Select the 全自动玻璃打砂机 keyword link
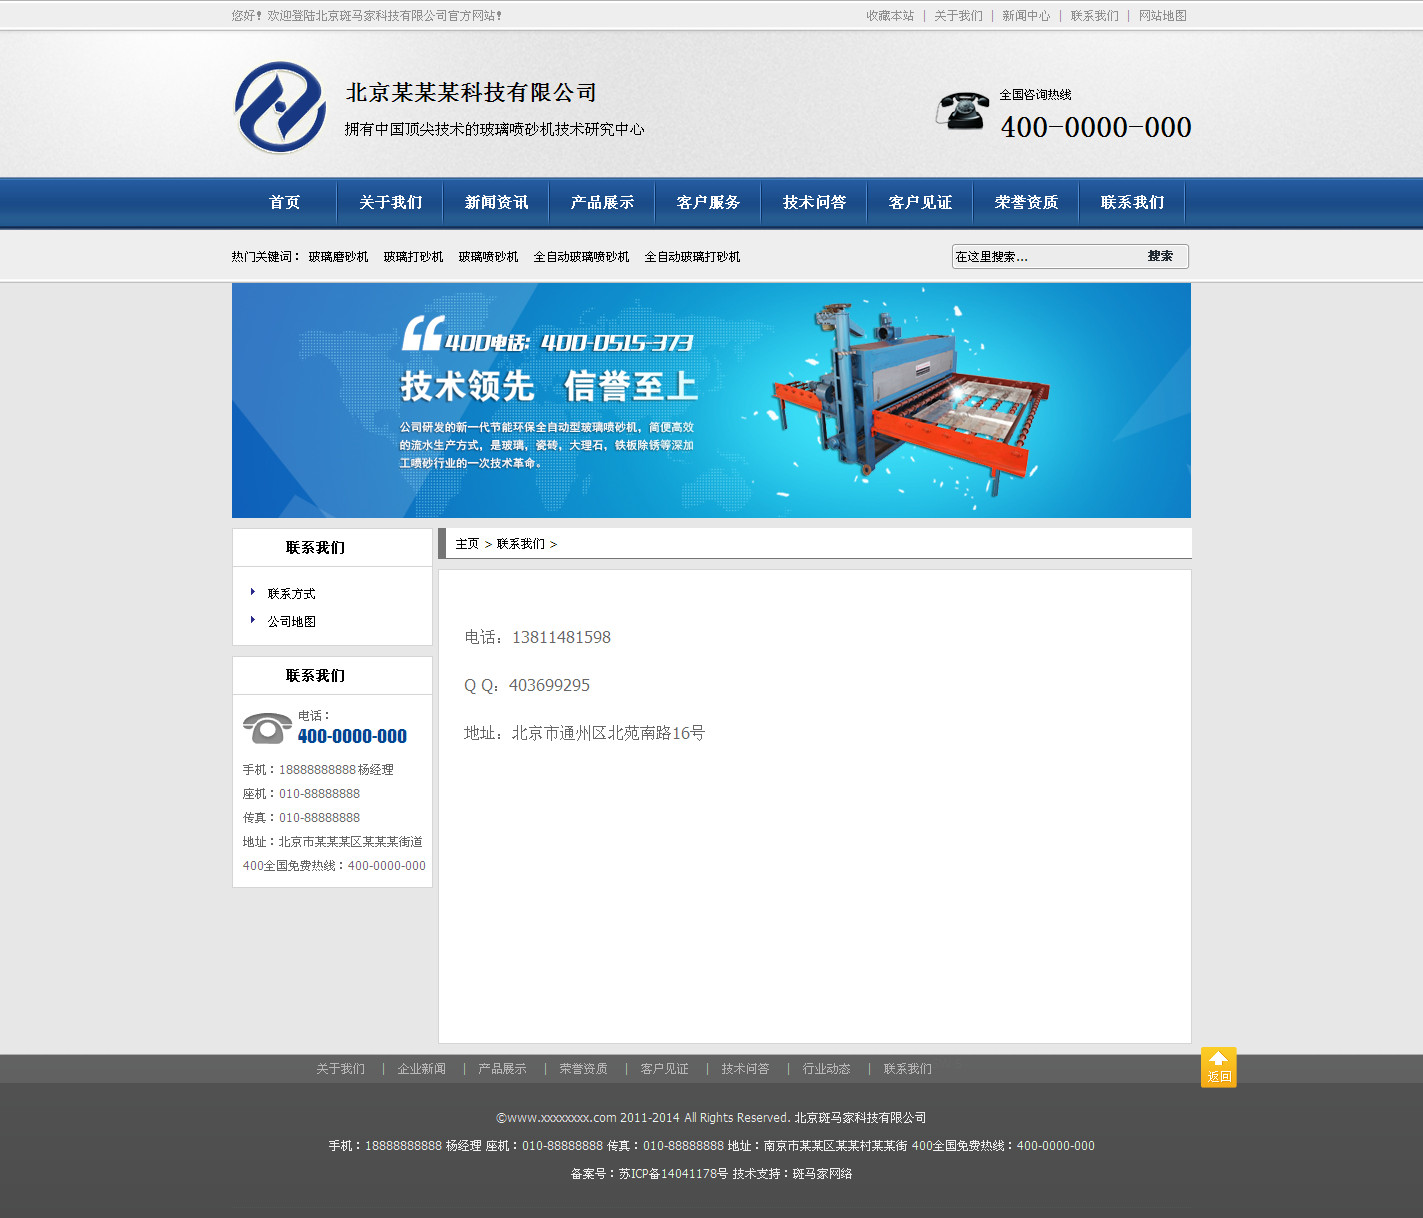 (692, 257)
